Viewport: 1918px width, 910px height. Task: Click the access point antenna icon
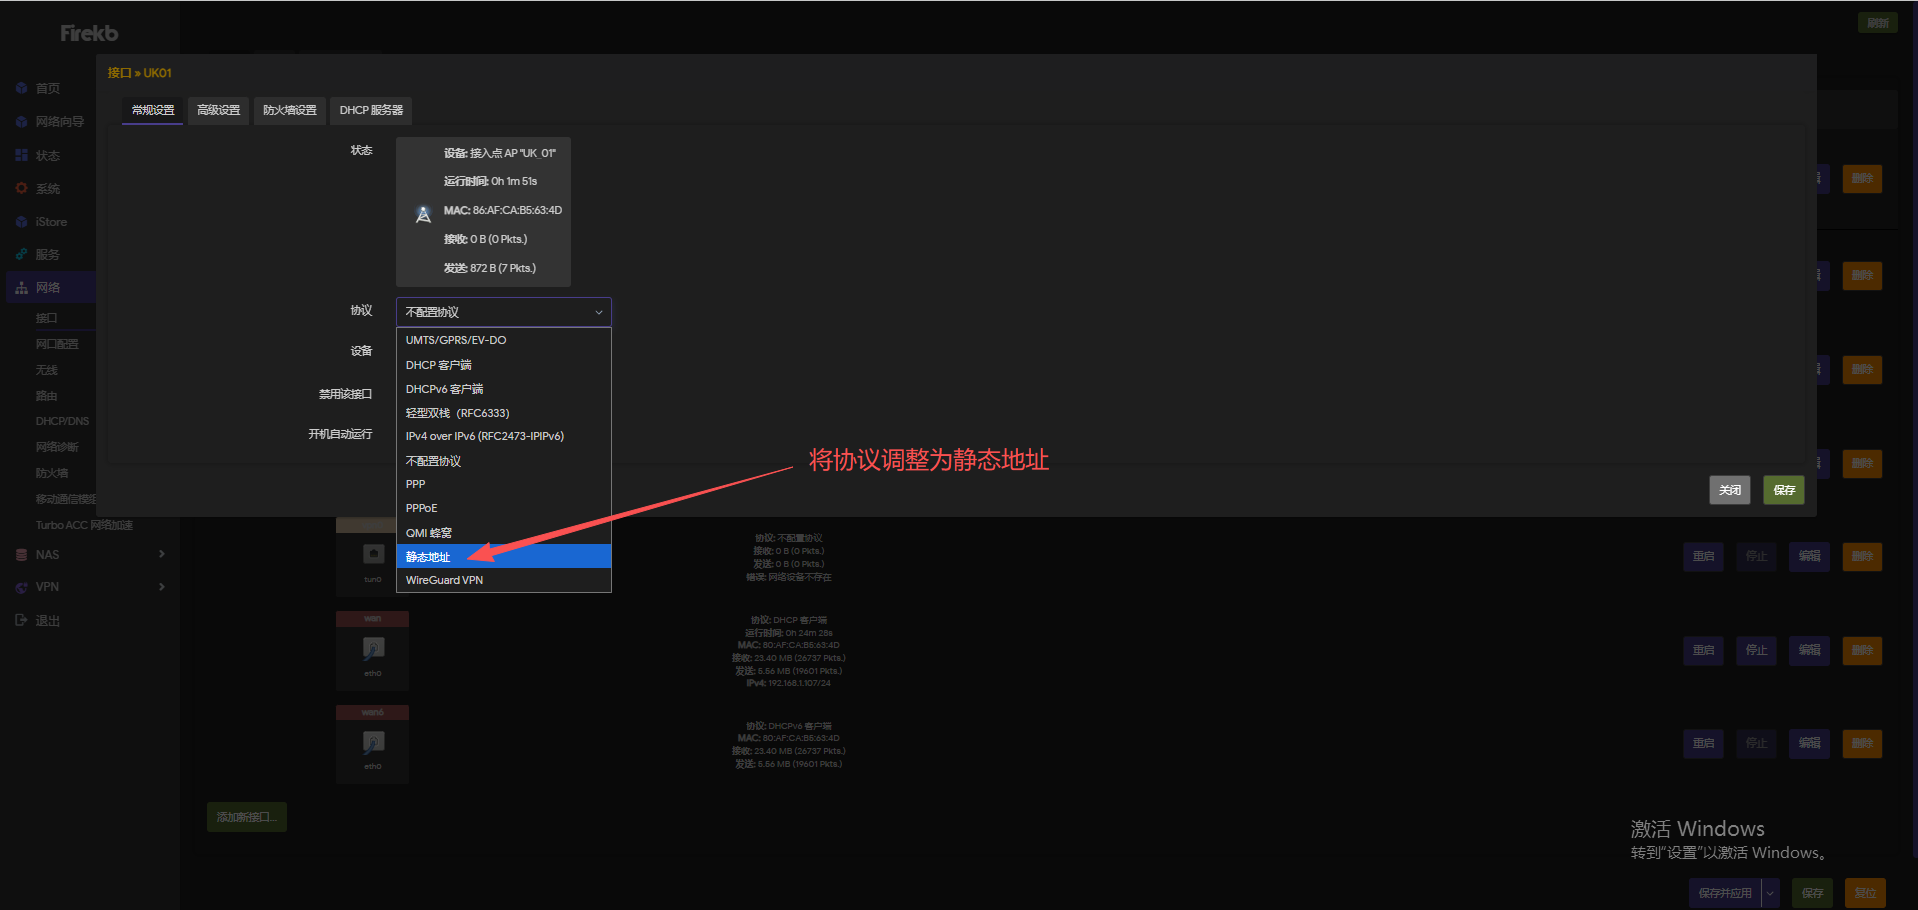coord(423,214)
